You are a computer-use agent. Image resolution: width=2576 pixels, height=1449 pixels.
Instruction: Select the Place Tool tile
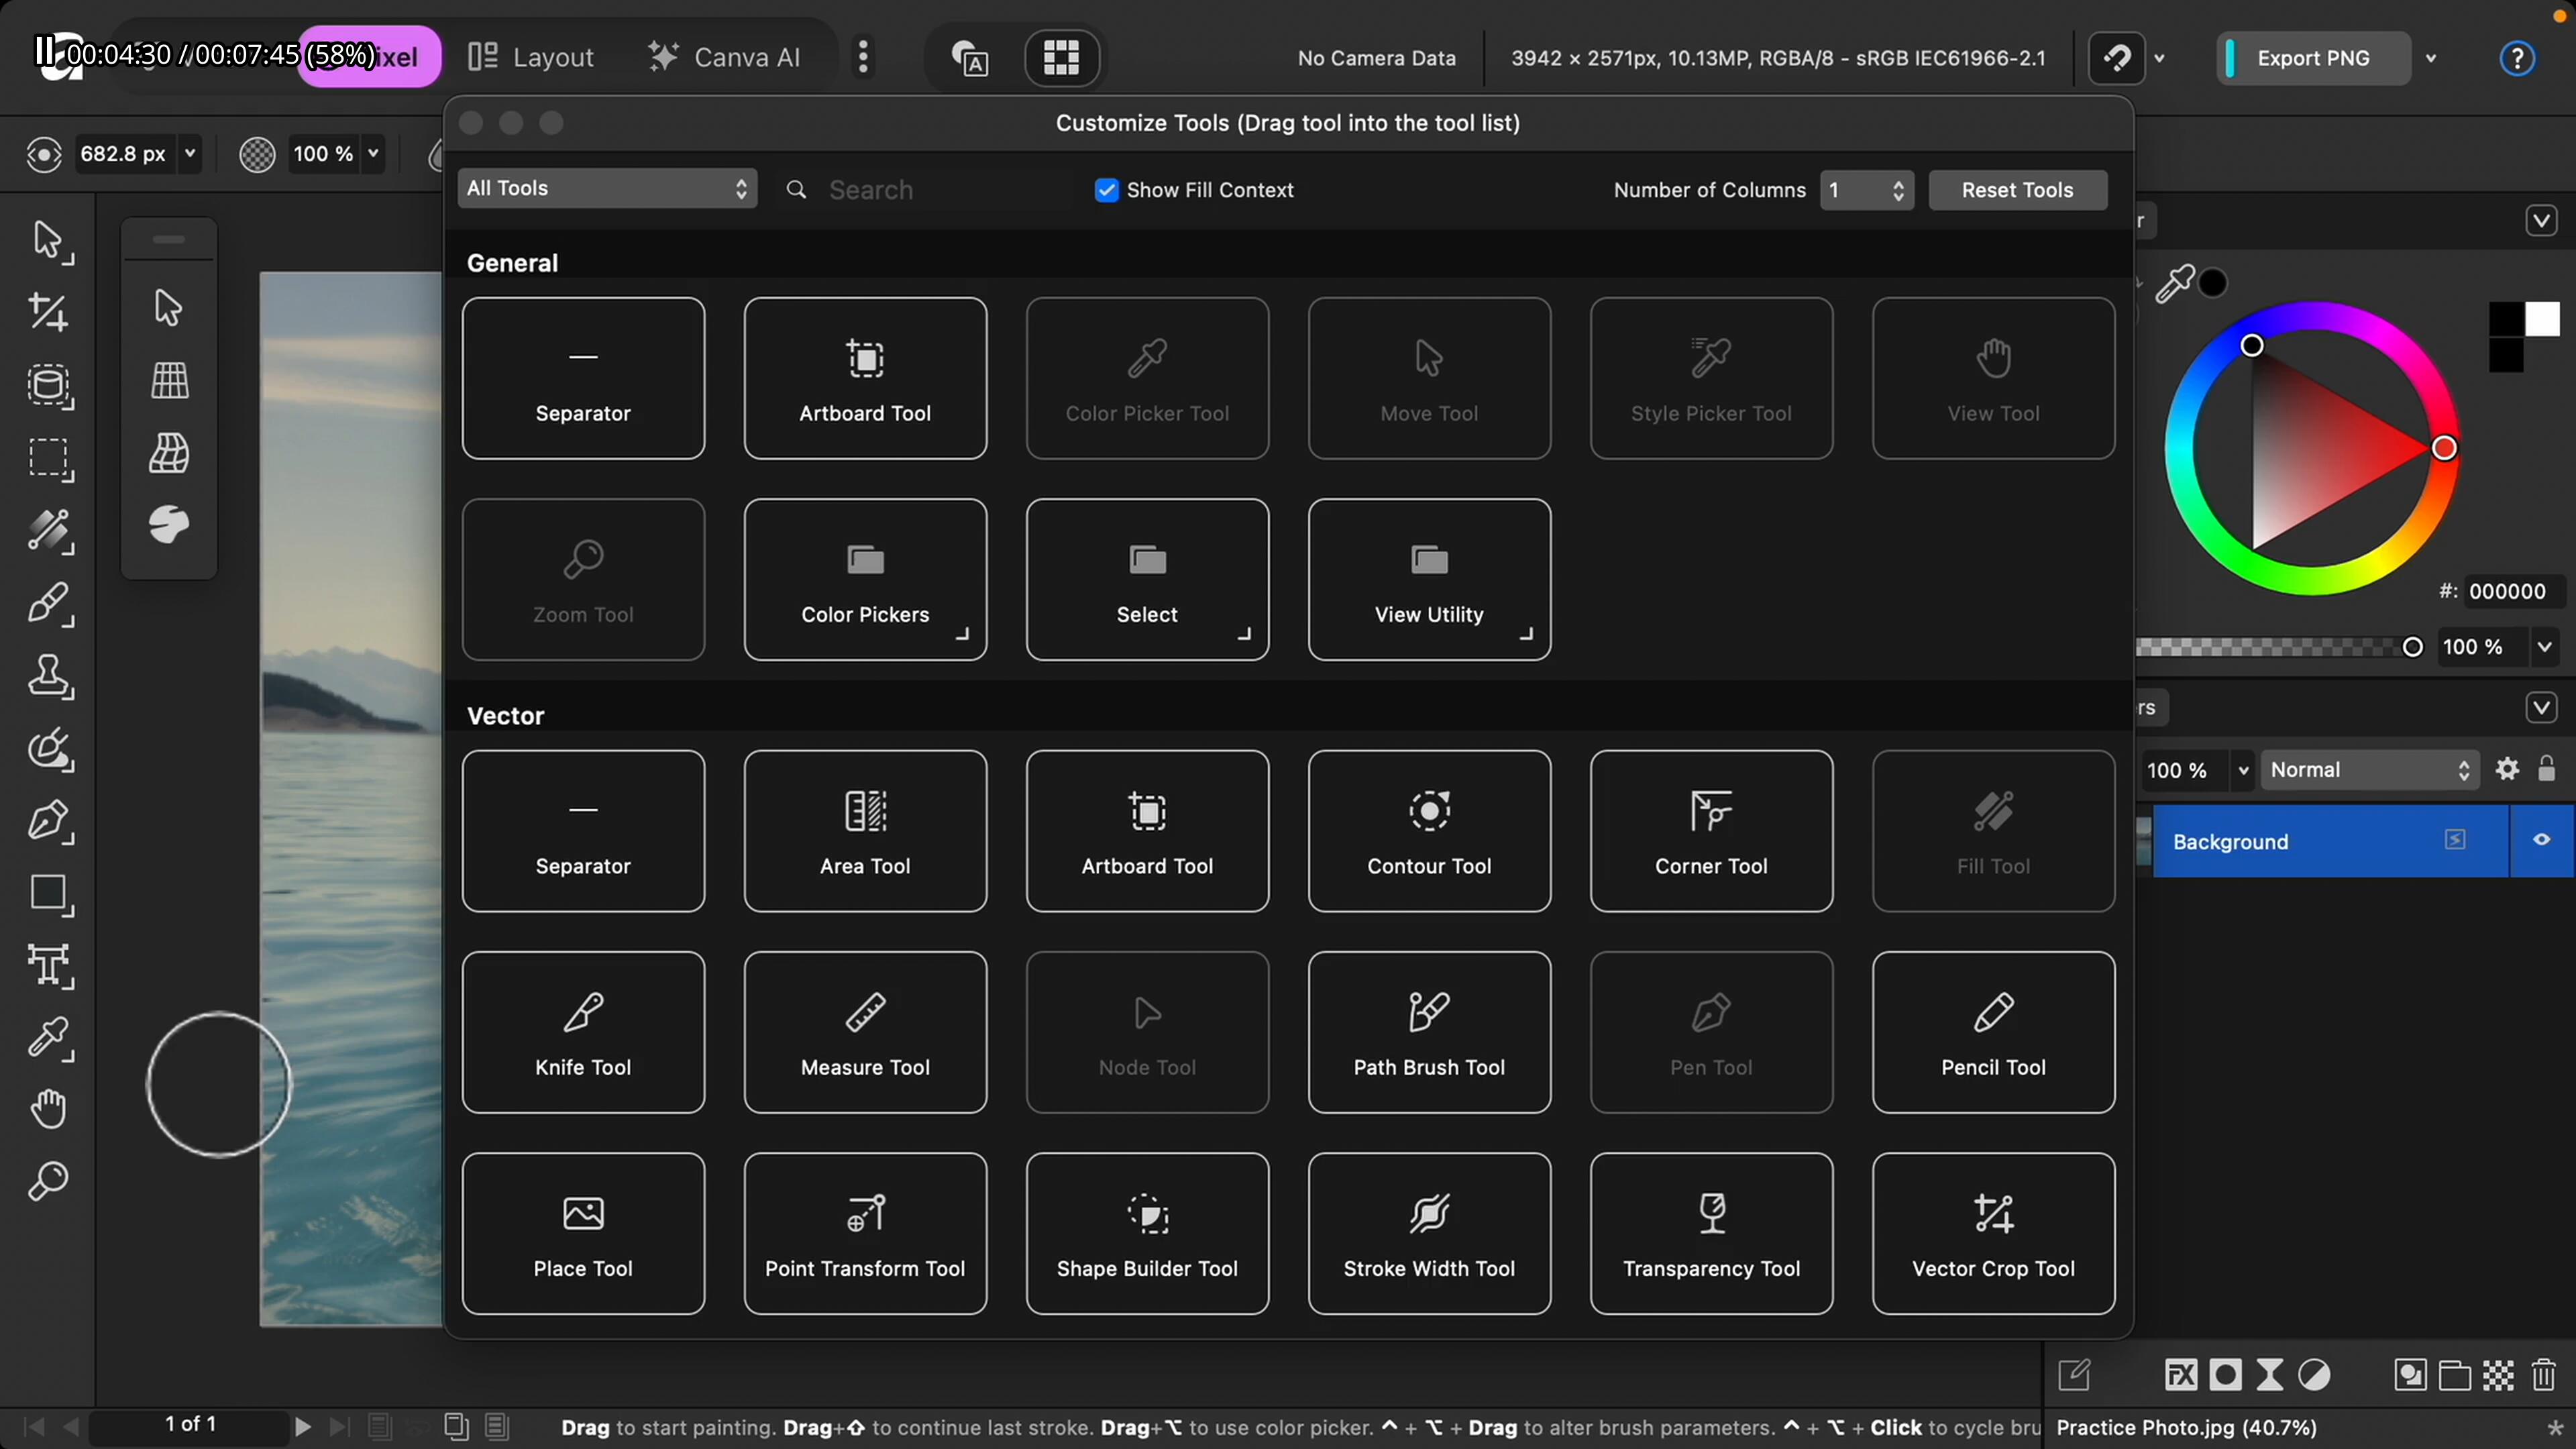(583, 1233)
